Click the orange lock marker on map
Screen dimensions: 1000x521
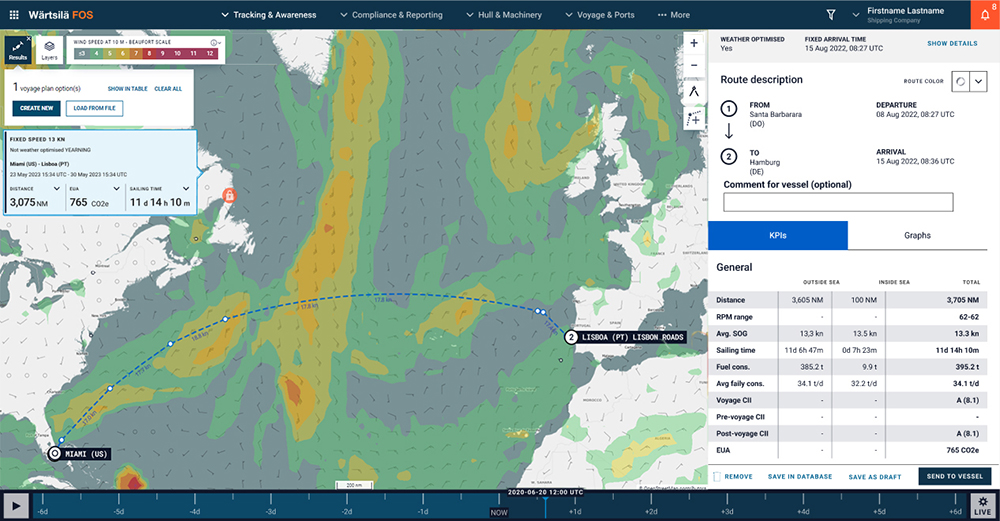pos(228,194)
